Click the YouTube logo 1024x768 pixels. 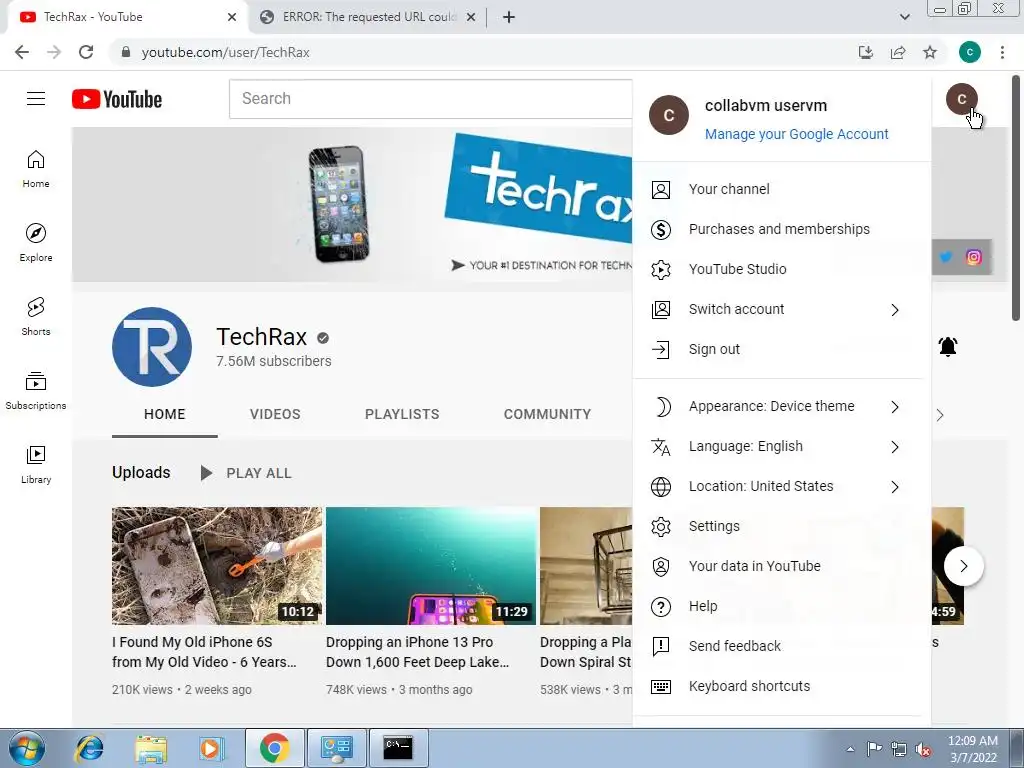click(x=117, y=99)
